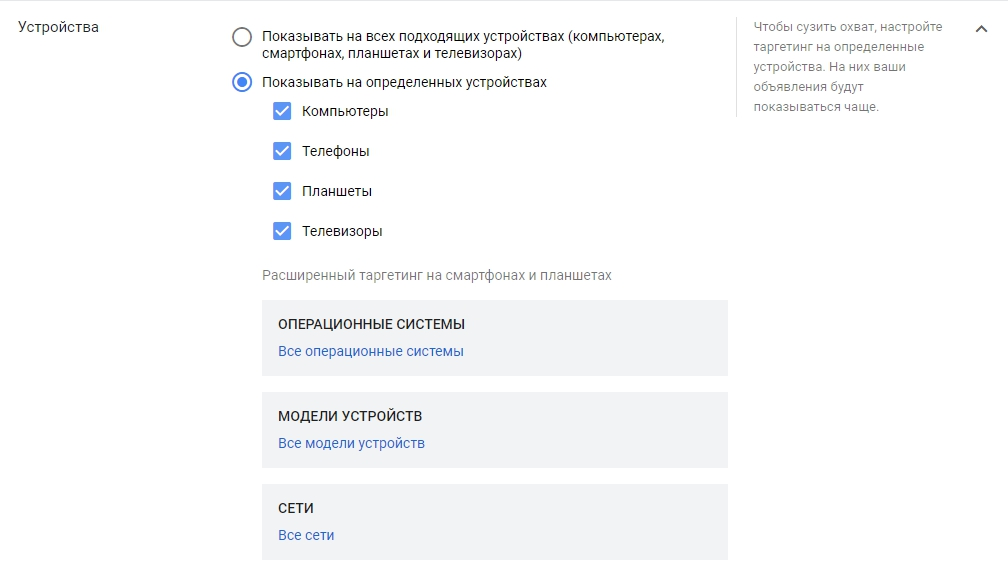Viewport: 1008px width, 573px height.
Task: Disable the Телевизоры checkbox
Action: click(282, 231)
